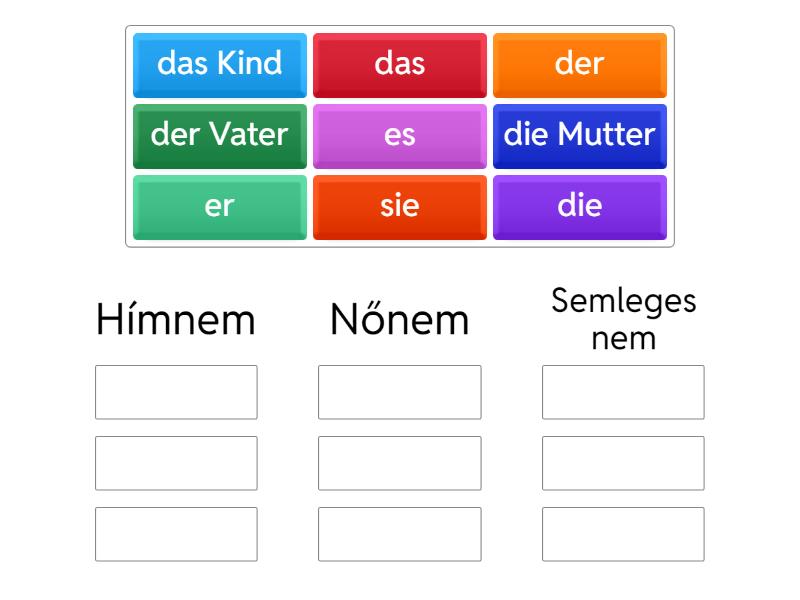Click the top empty box under Nőnem
Screen dimensions: 800x600
tap(400, 392)
